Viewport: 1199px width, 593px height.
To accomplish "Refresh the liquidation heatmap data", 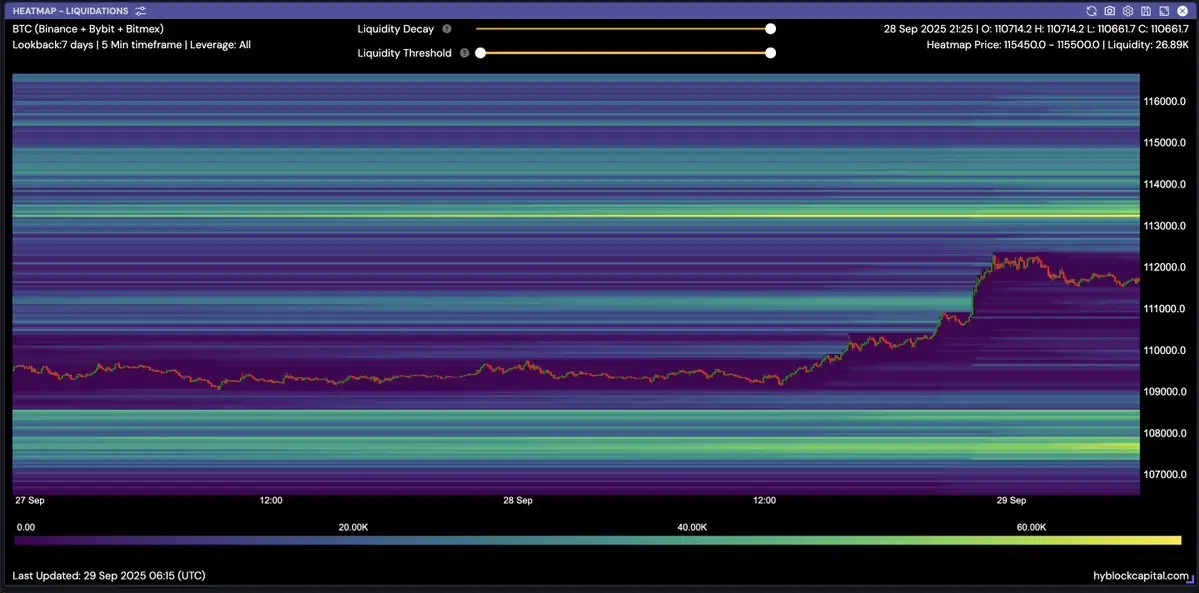I will point(1092,11).
